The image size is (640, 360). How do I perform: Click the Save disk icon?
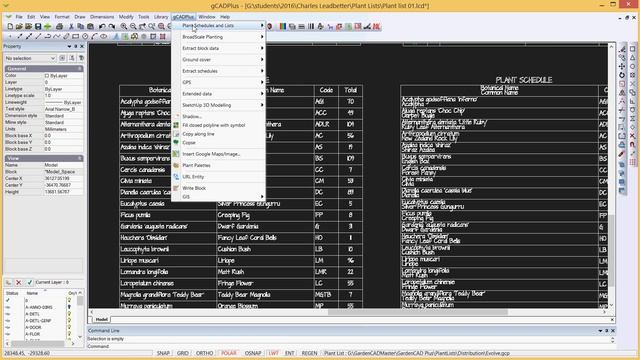(x=38, y=27)
